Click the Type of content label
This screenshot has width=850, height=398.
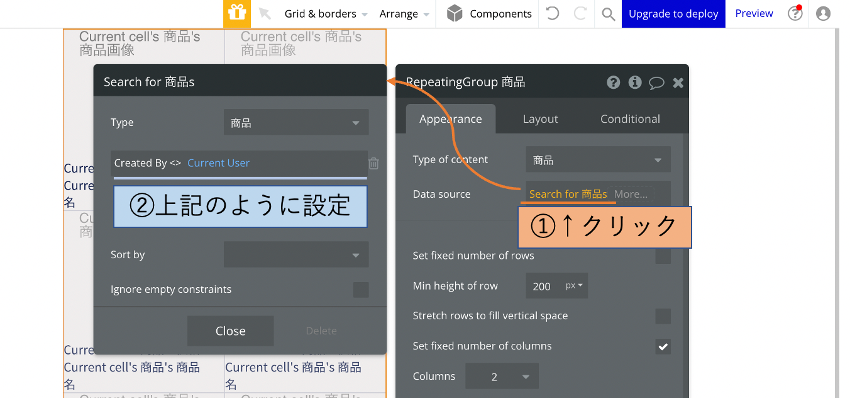pos(450,159)
